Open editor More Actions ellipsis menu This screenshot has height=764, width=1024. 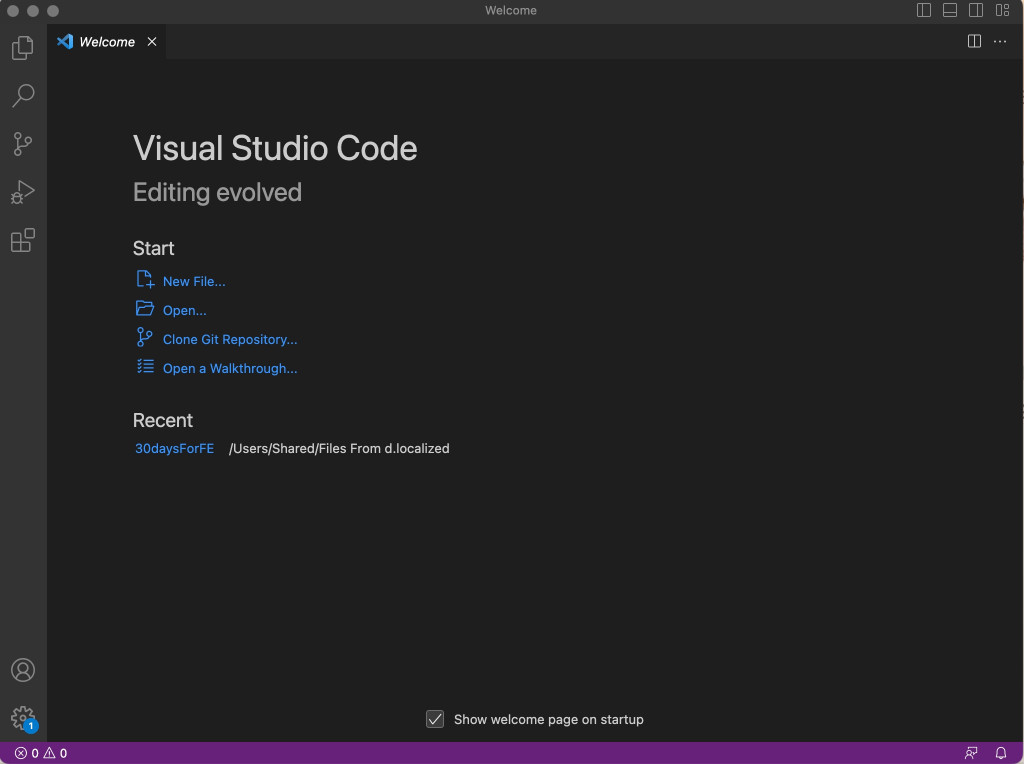(x=1000, y=41)
